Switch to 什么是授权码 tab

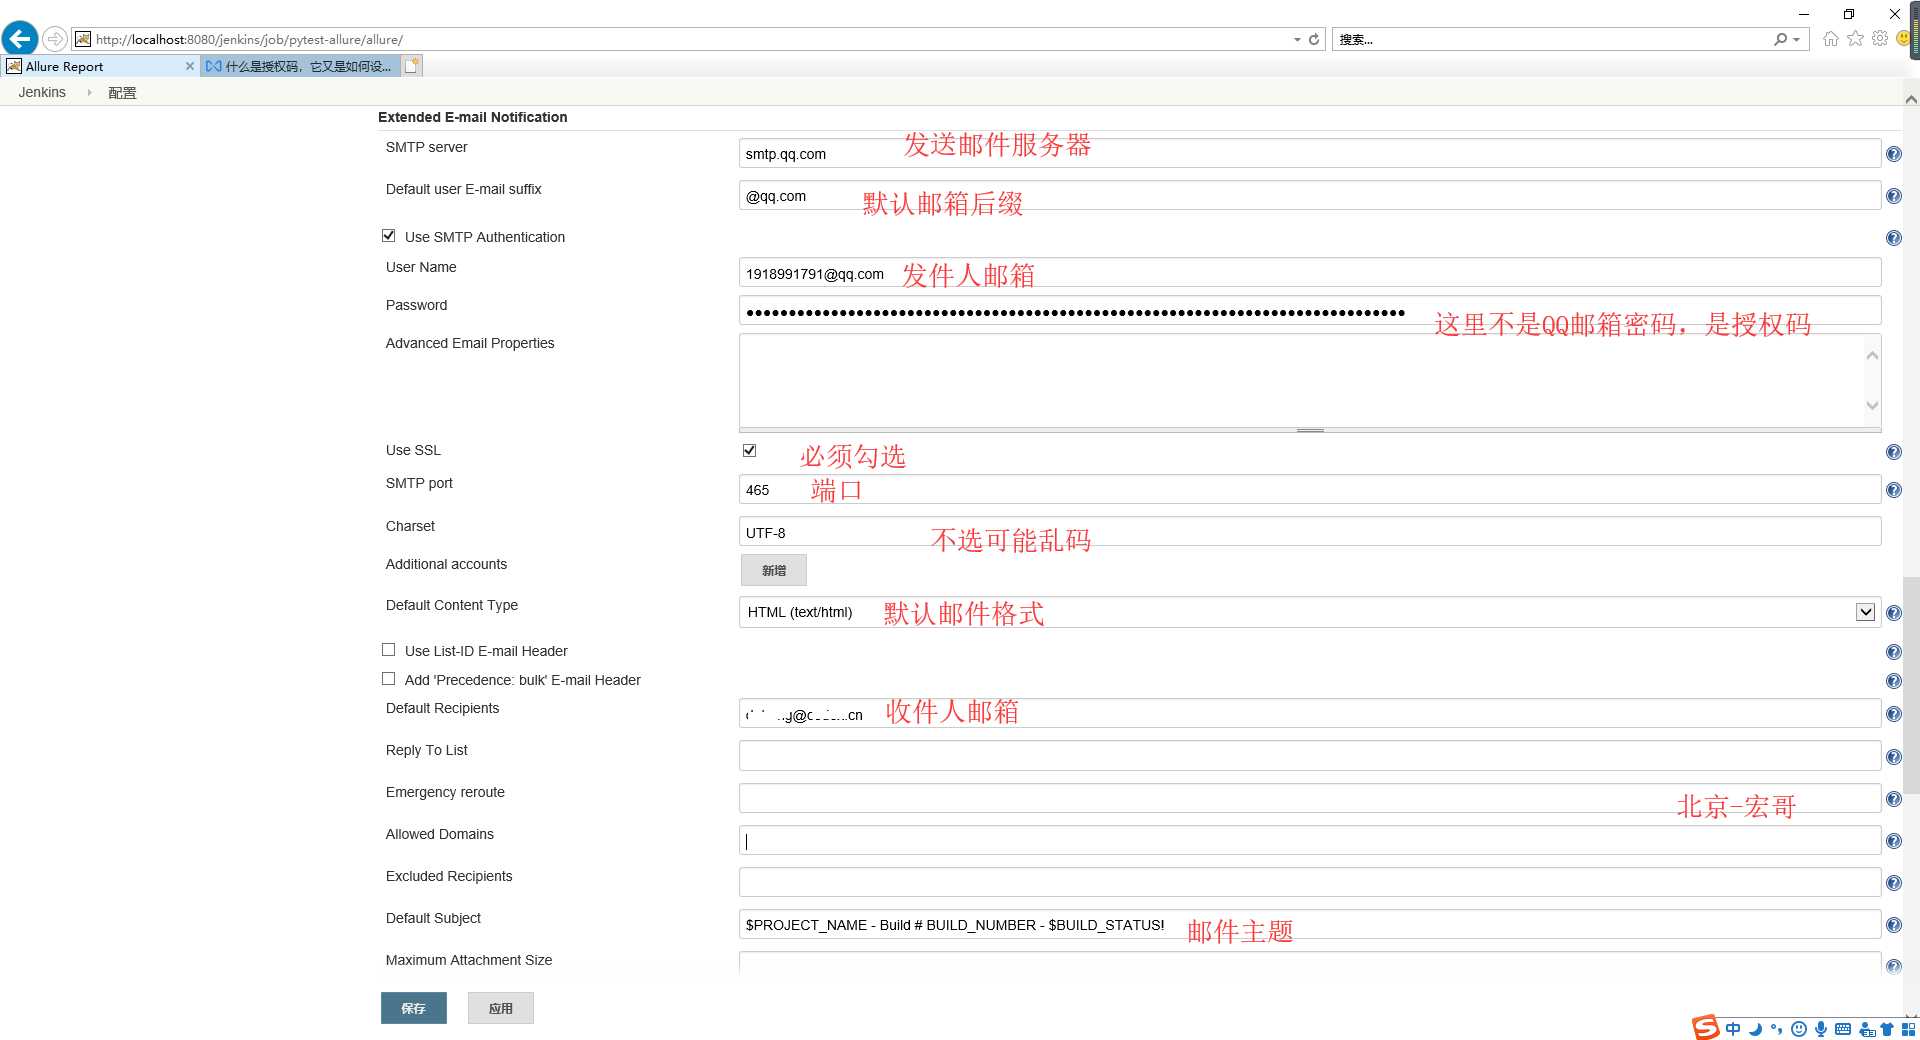click(300, 66)
